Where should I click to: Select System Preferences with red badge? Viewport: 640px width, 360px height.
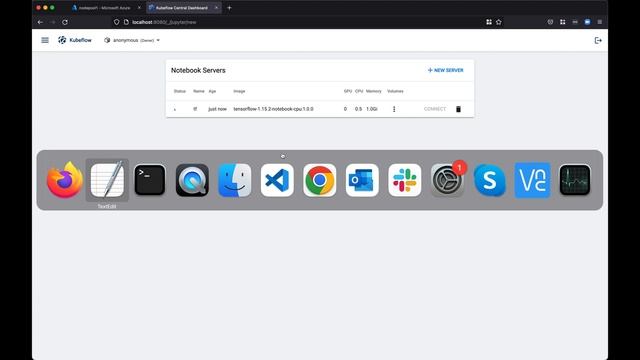coord(447,180)
